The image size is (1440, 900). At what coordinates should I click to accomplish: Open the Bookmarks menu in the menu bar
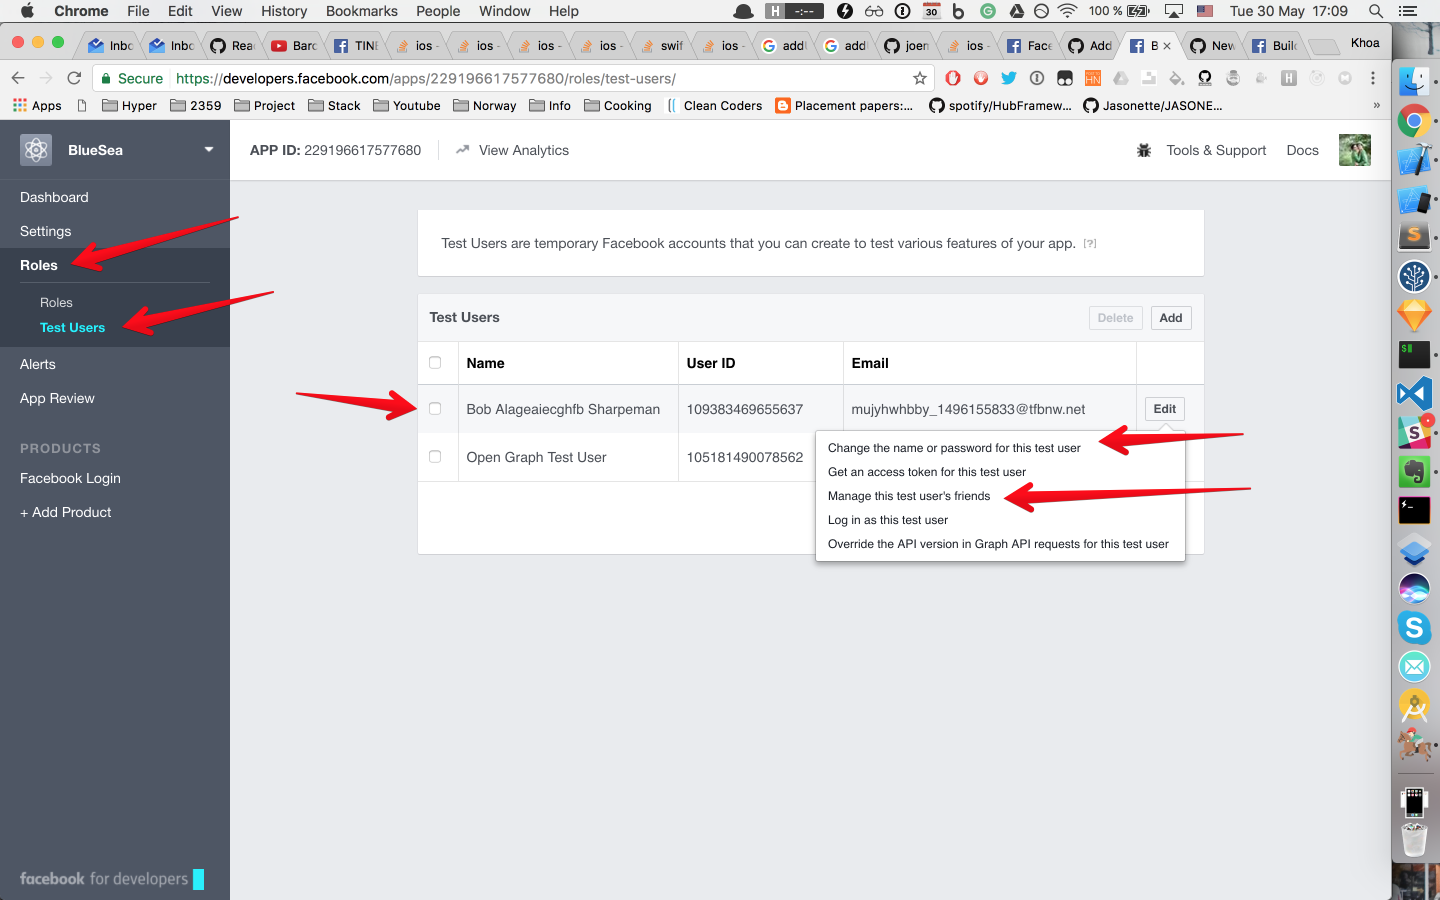pos(362,11)
